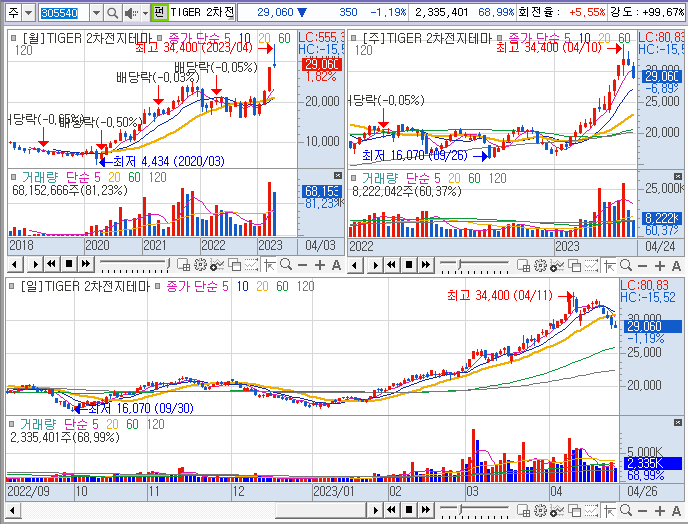Open the dropdown arrow beside speaker icon
Viewport: 688px width, 524px height.
(145, 13)
